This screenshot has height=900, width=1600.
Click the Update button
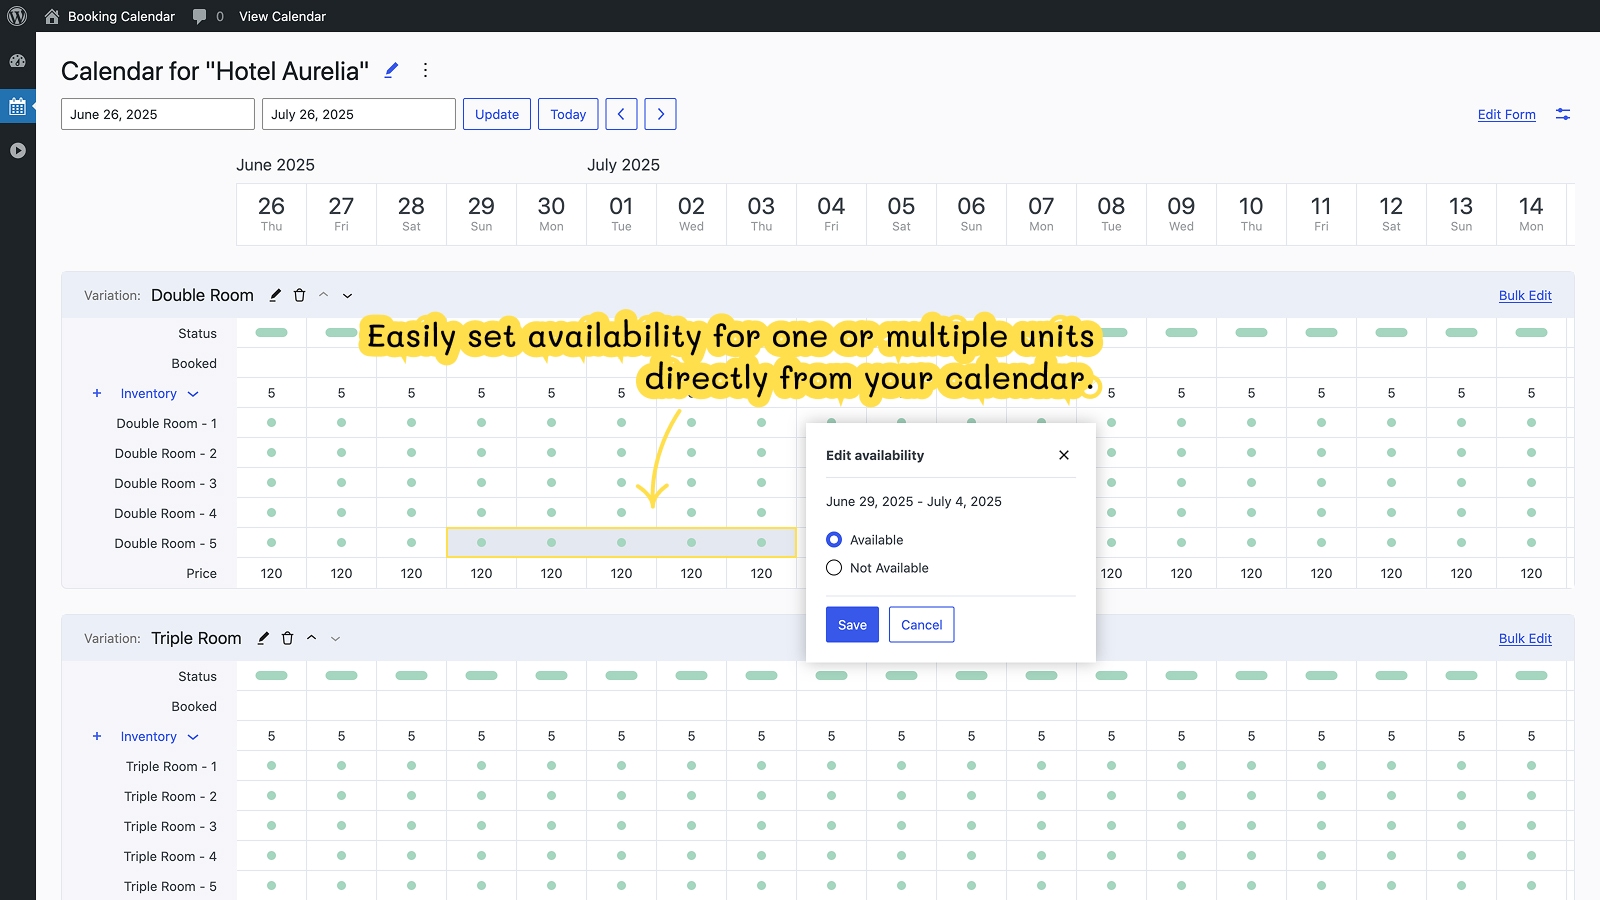click(x=497, y=114)
